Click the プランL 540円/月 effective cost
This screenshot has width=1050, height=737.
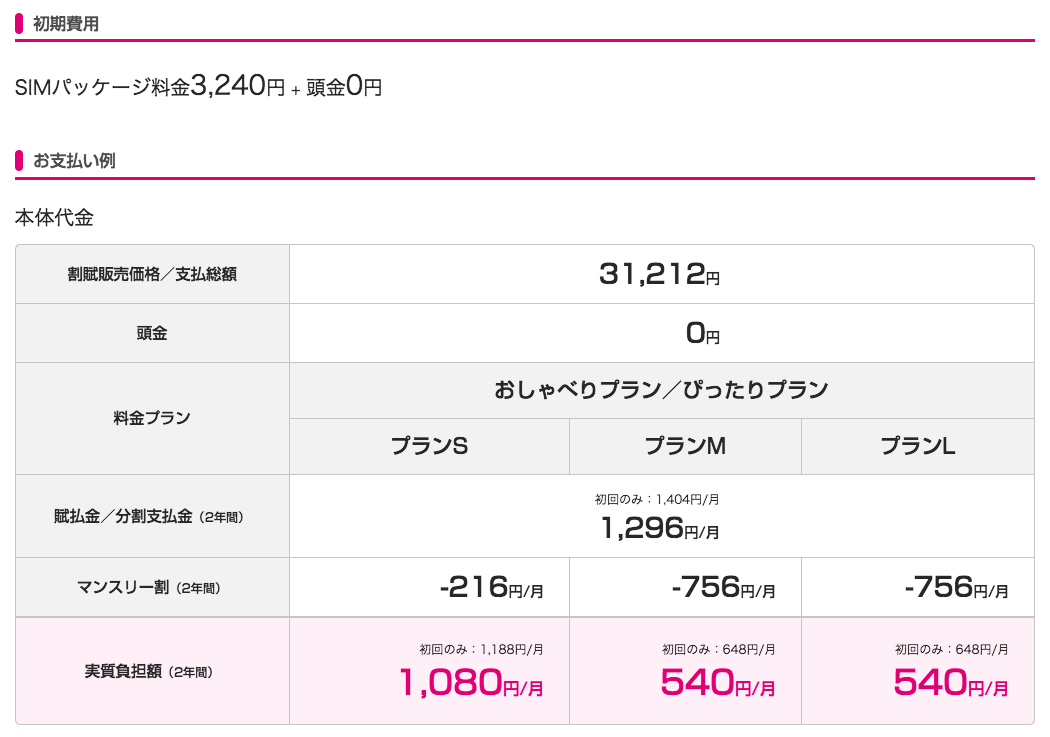tap(950, 683)
